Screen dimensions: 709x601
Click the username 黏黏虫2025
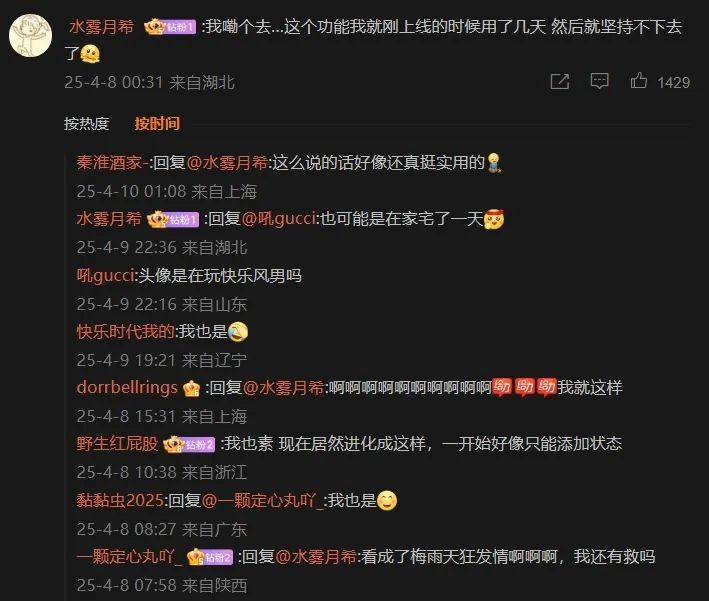tap(120, 501)
